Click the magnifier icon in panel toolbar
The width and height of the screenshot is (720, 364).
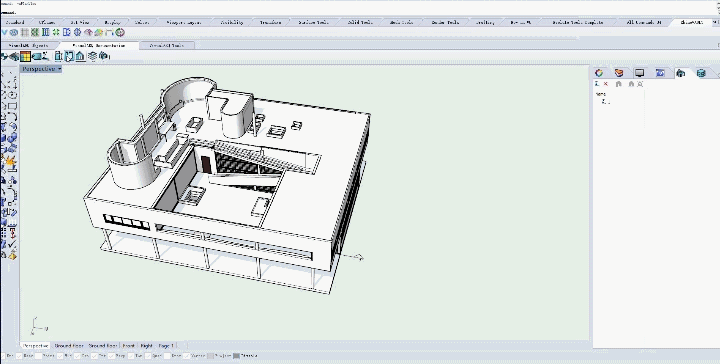point(640,84)
